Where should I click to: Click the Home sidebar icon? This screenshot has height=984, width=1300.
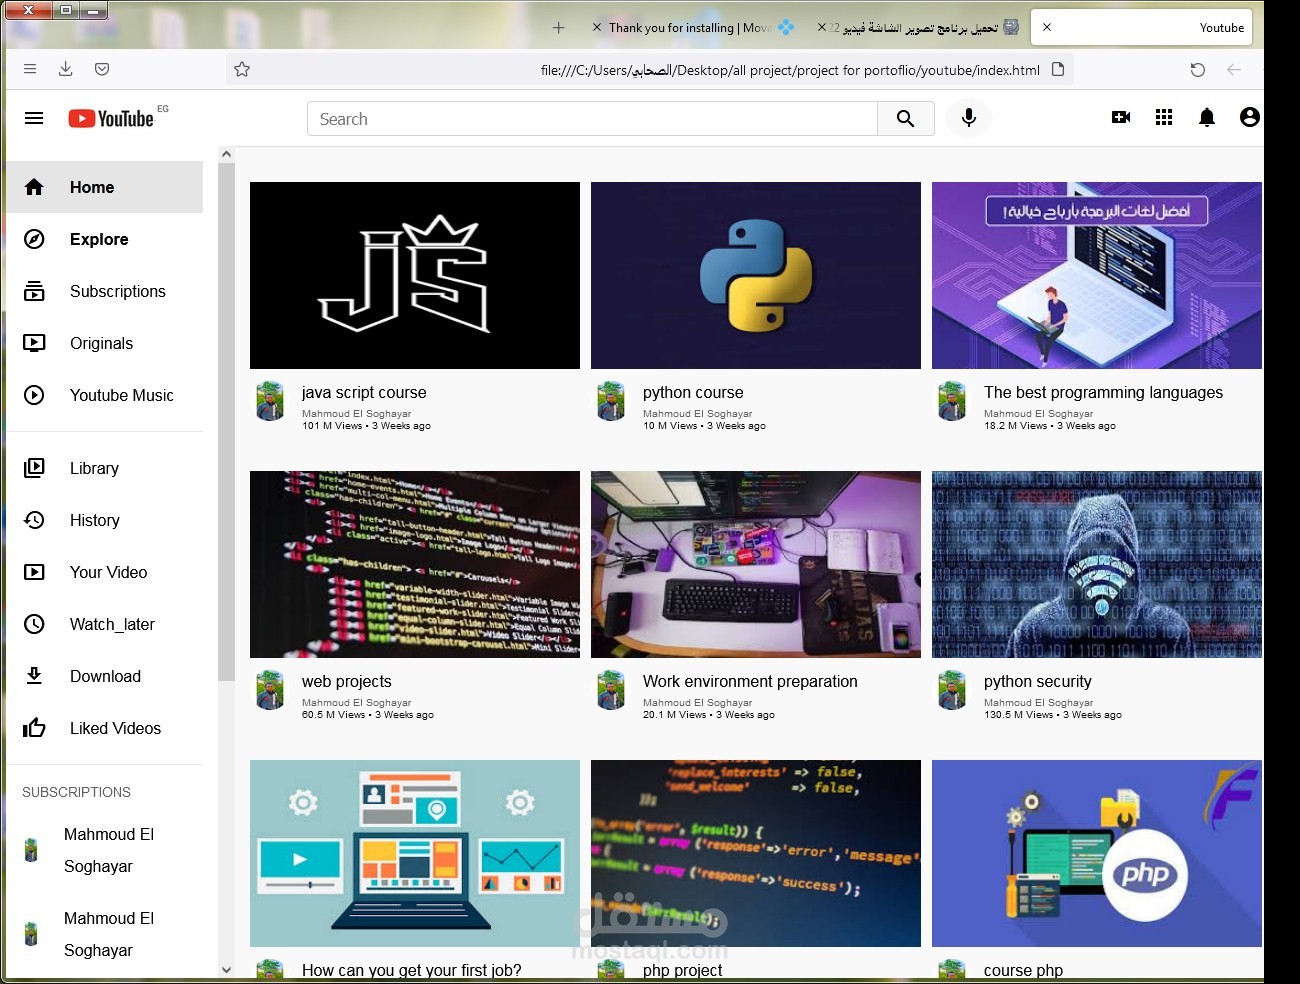pyautogui.click(x=34, y=187)
